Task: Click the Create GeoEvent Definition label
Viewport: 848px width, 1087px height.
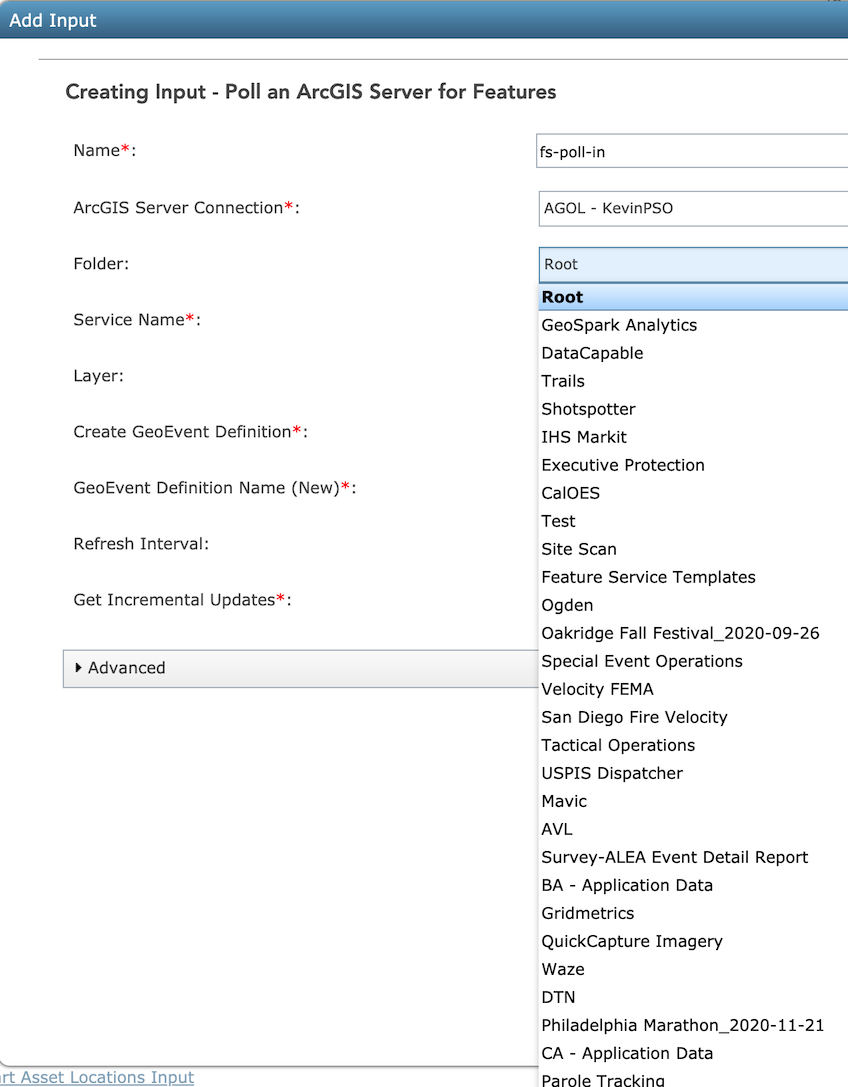Action: 191,432
